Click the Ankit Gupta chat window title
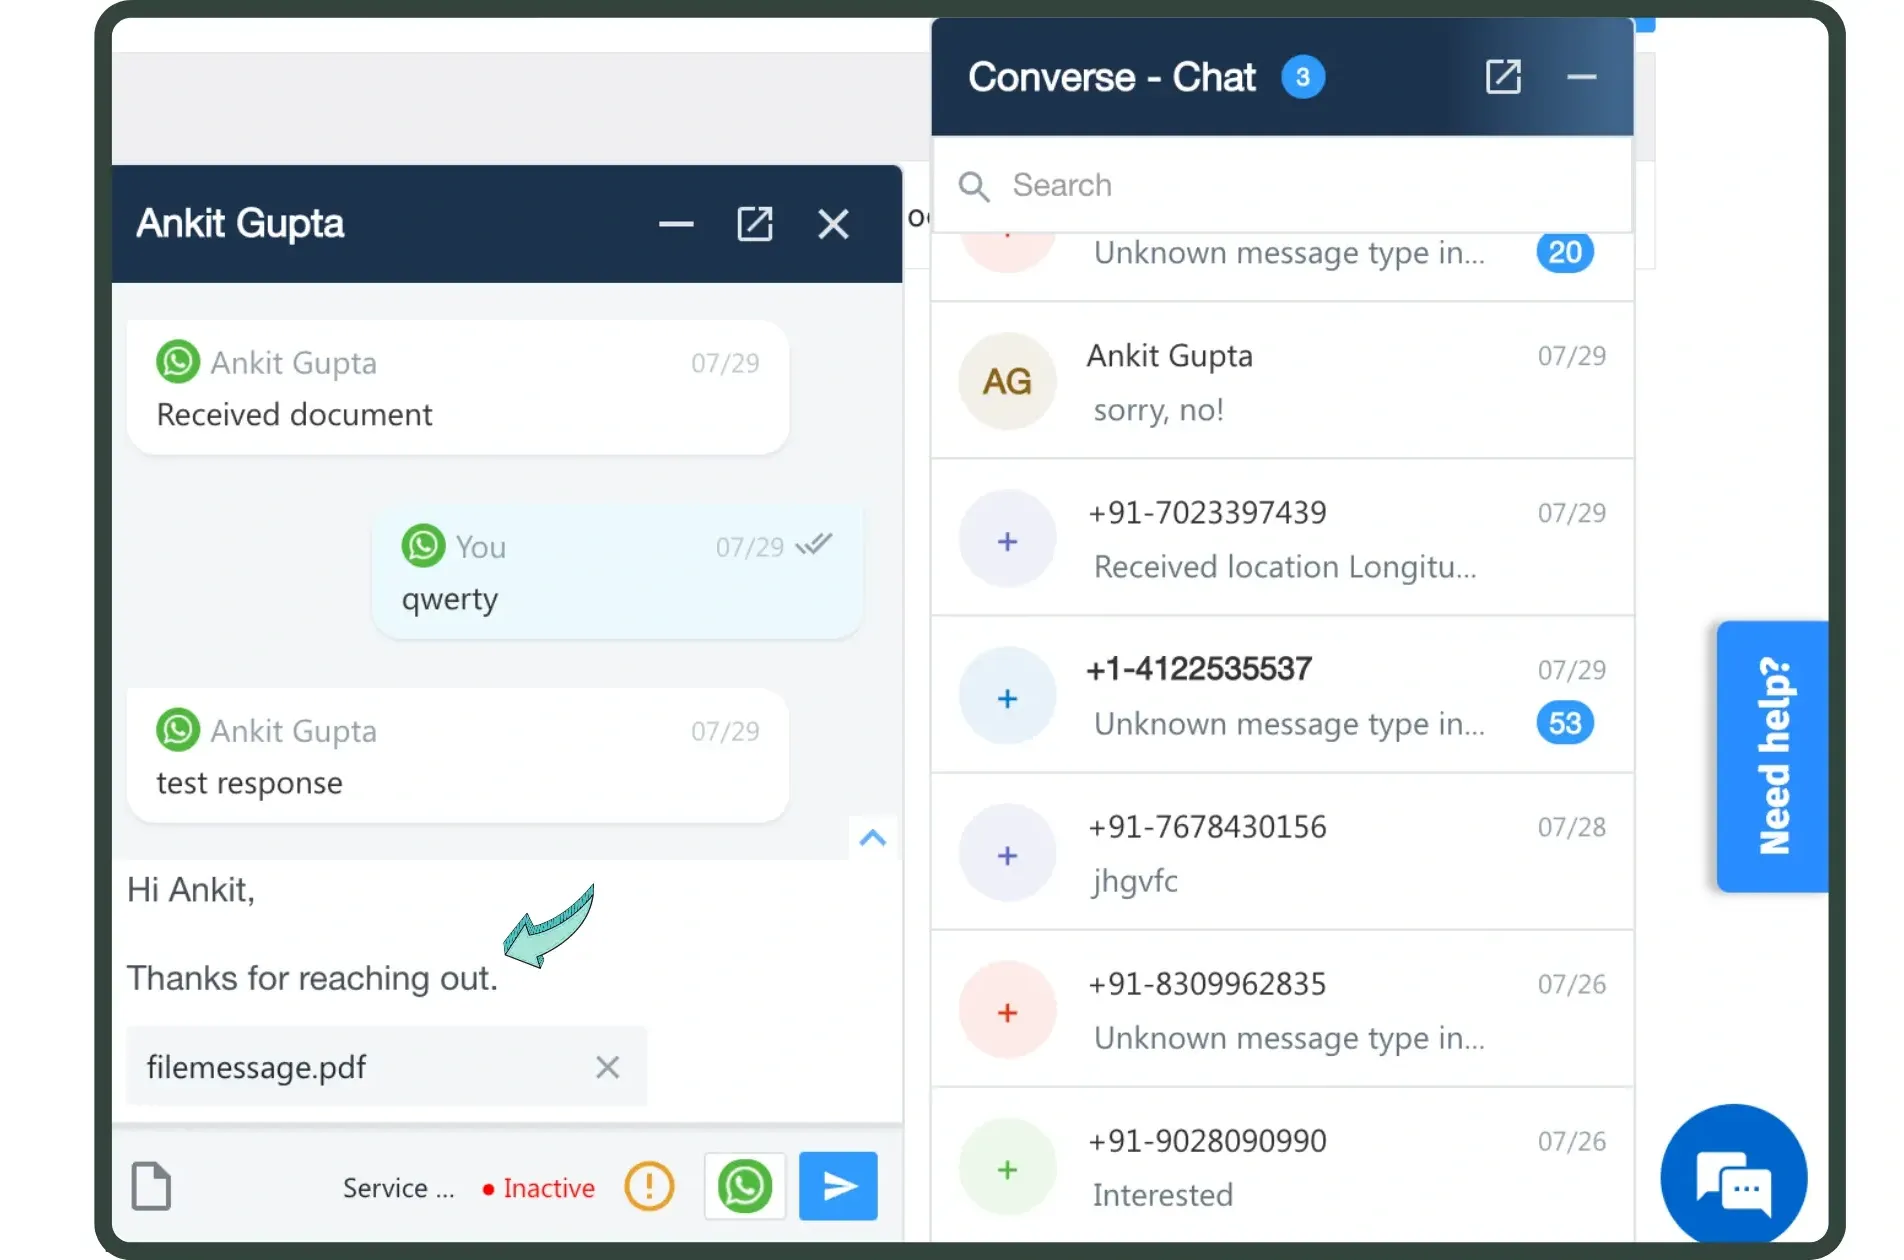Image resolution: width=1904 pixels, height=1260 pixels. point(240,224)
